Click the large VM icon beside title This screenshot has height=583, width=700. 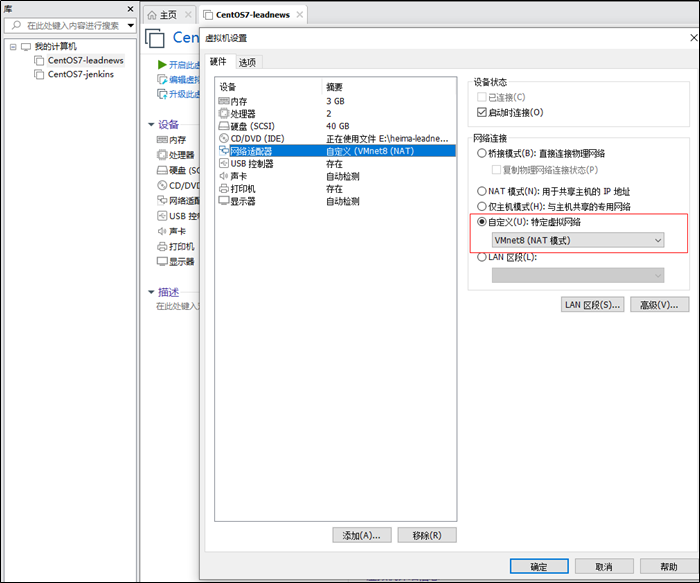coord(155,38)
